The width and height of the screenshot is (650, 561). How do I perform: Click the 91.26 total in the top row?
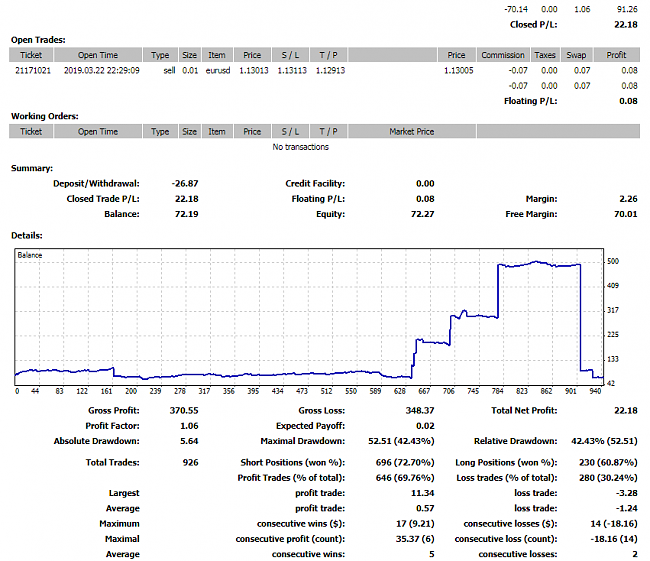click(627, 9)
